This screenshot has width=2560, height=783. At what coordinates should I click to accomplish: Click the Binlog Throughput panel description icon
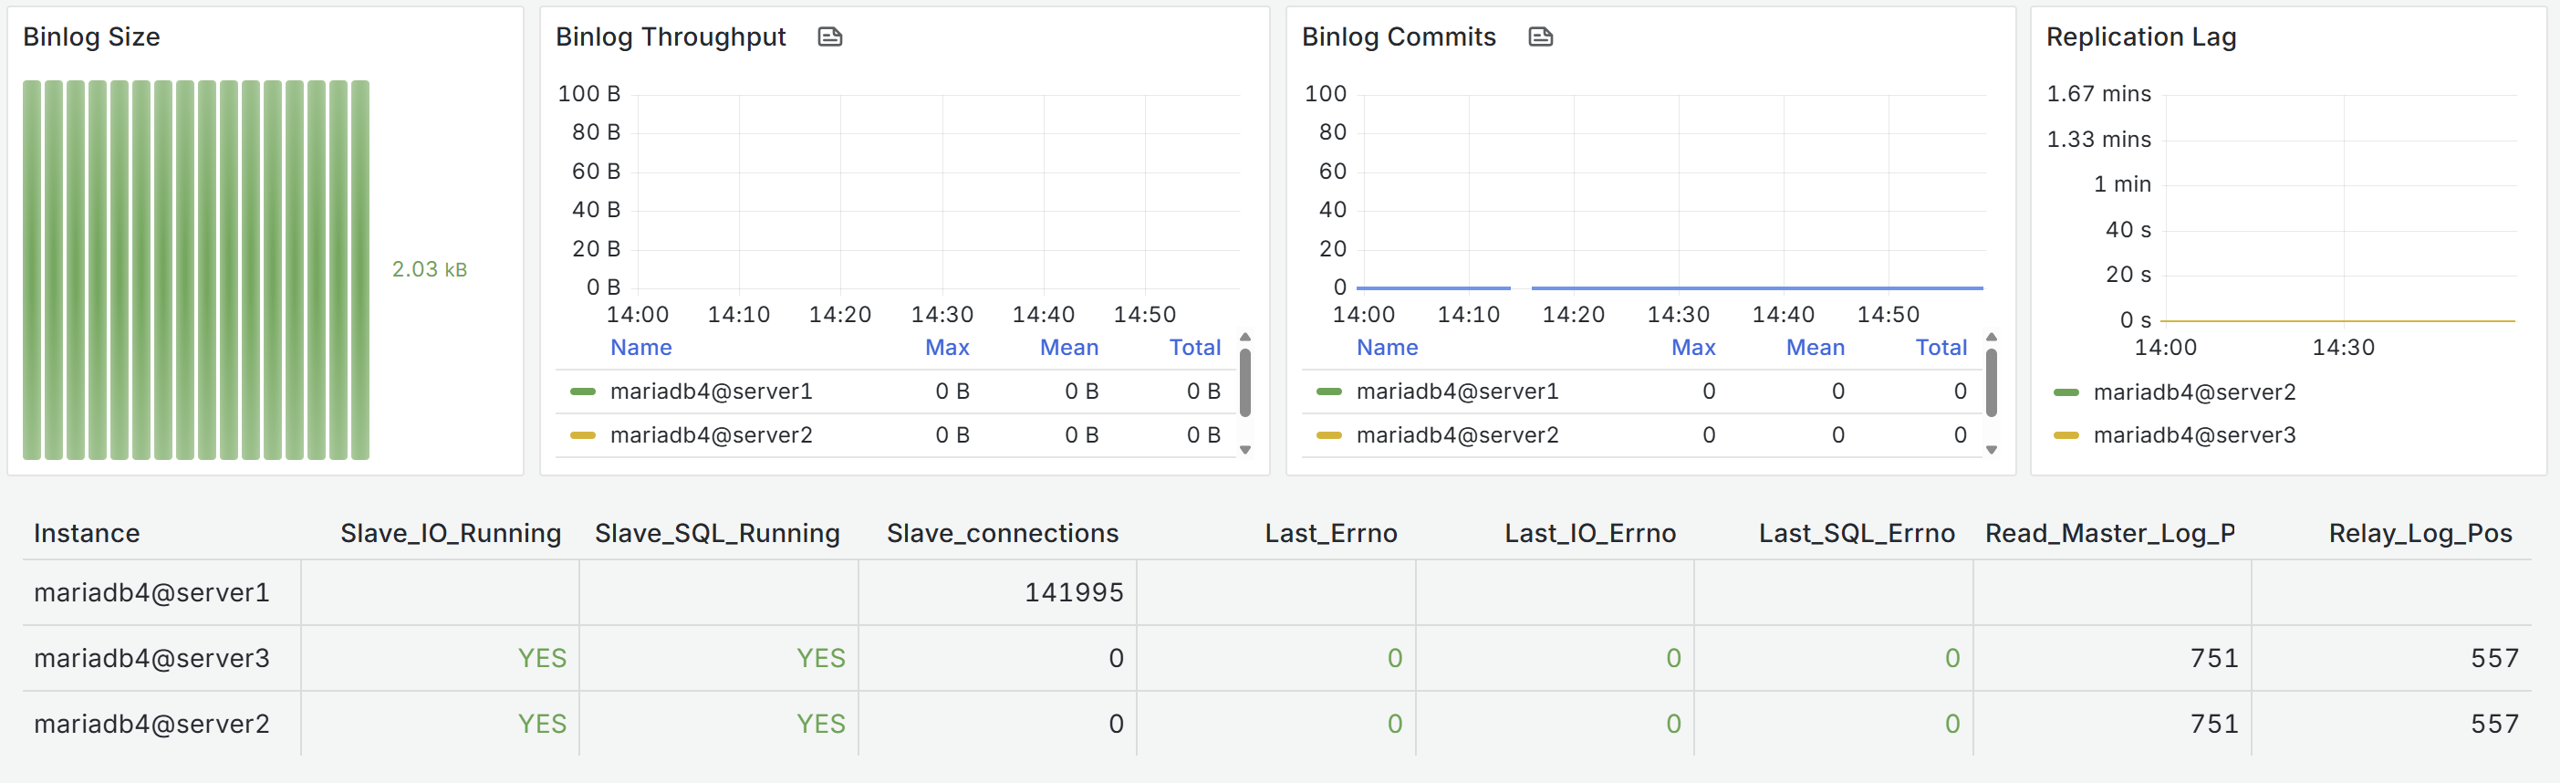click(x=829, y=37)
